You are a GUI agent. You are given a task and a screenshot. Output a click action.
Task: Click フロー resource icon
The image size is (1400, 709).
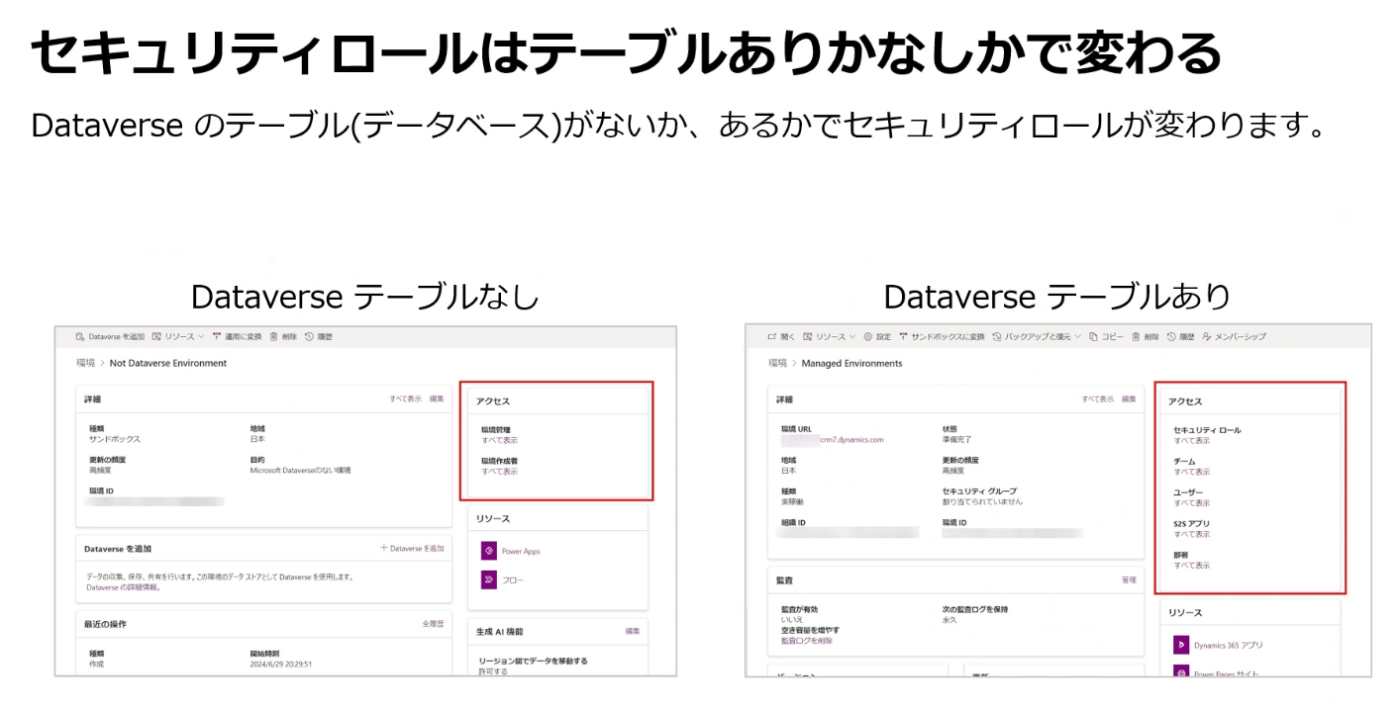(x=489, y=580)
